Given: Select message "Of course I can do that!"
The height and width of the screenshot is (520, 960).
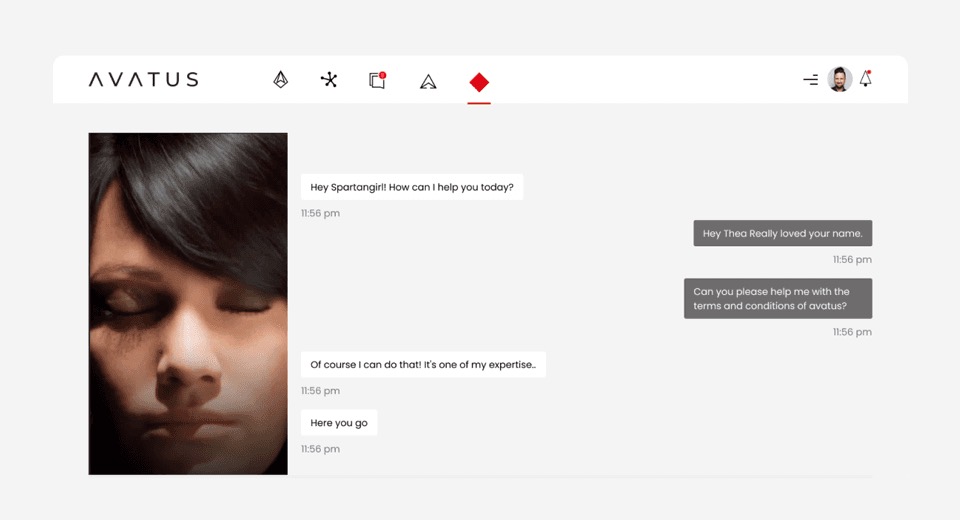Looking at the screenshot, I should tap(423, 364).
